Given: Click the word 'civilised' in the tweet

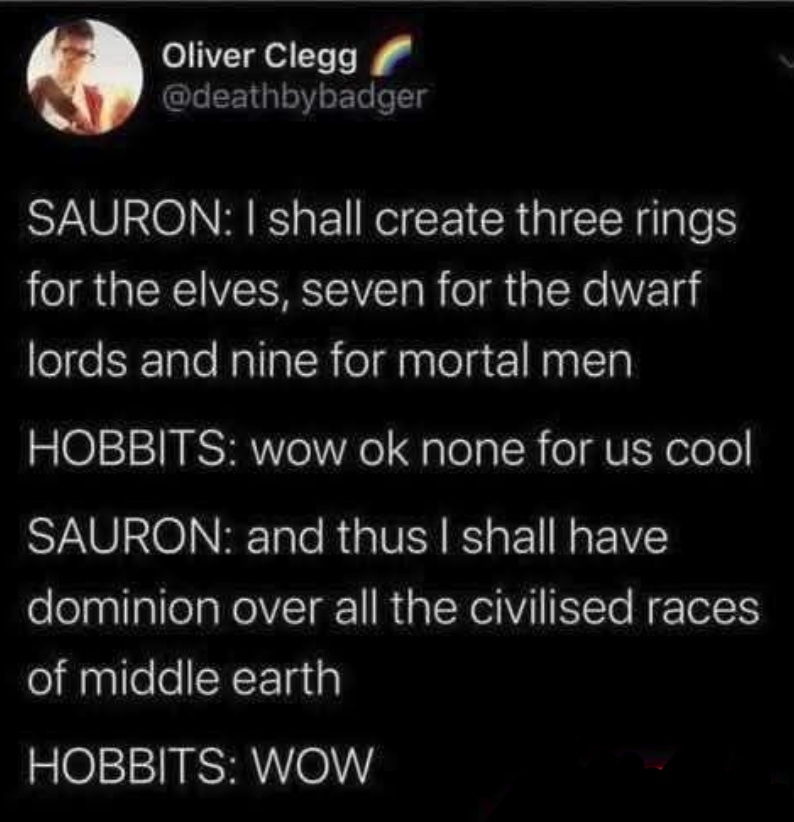Looking at the screenshot, I should tap(550, 608).
